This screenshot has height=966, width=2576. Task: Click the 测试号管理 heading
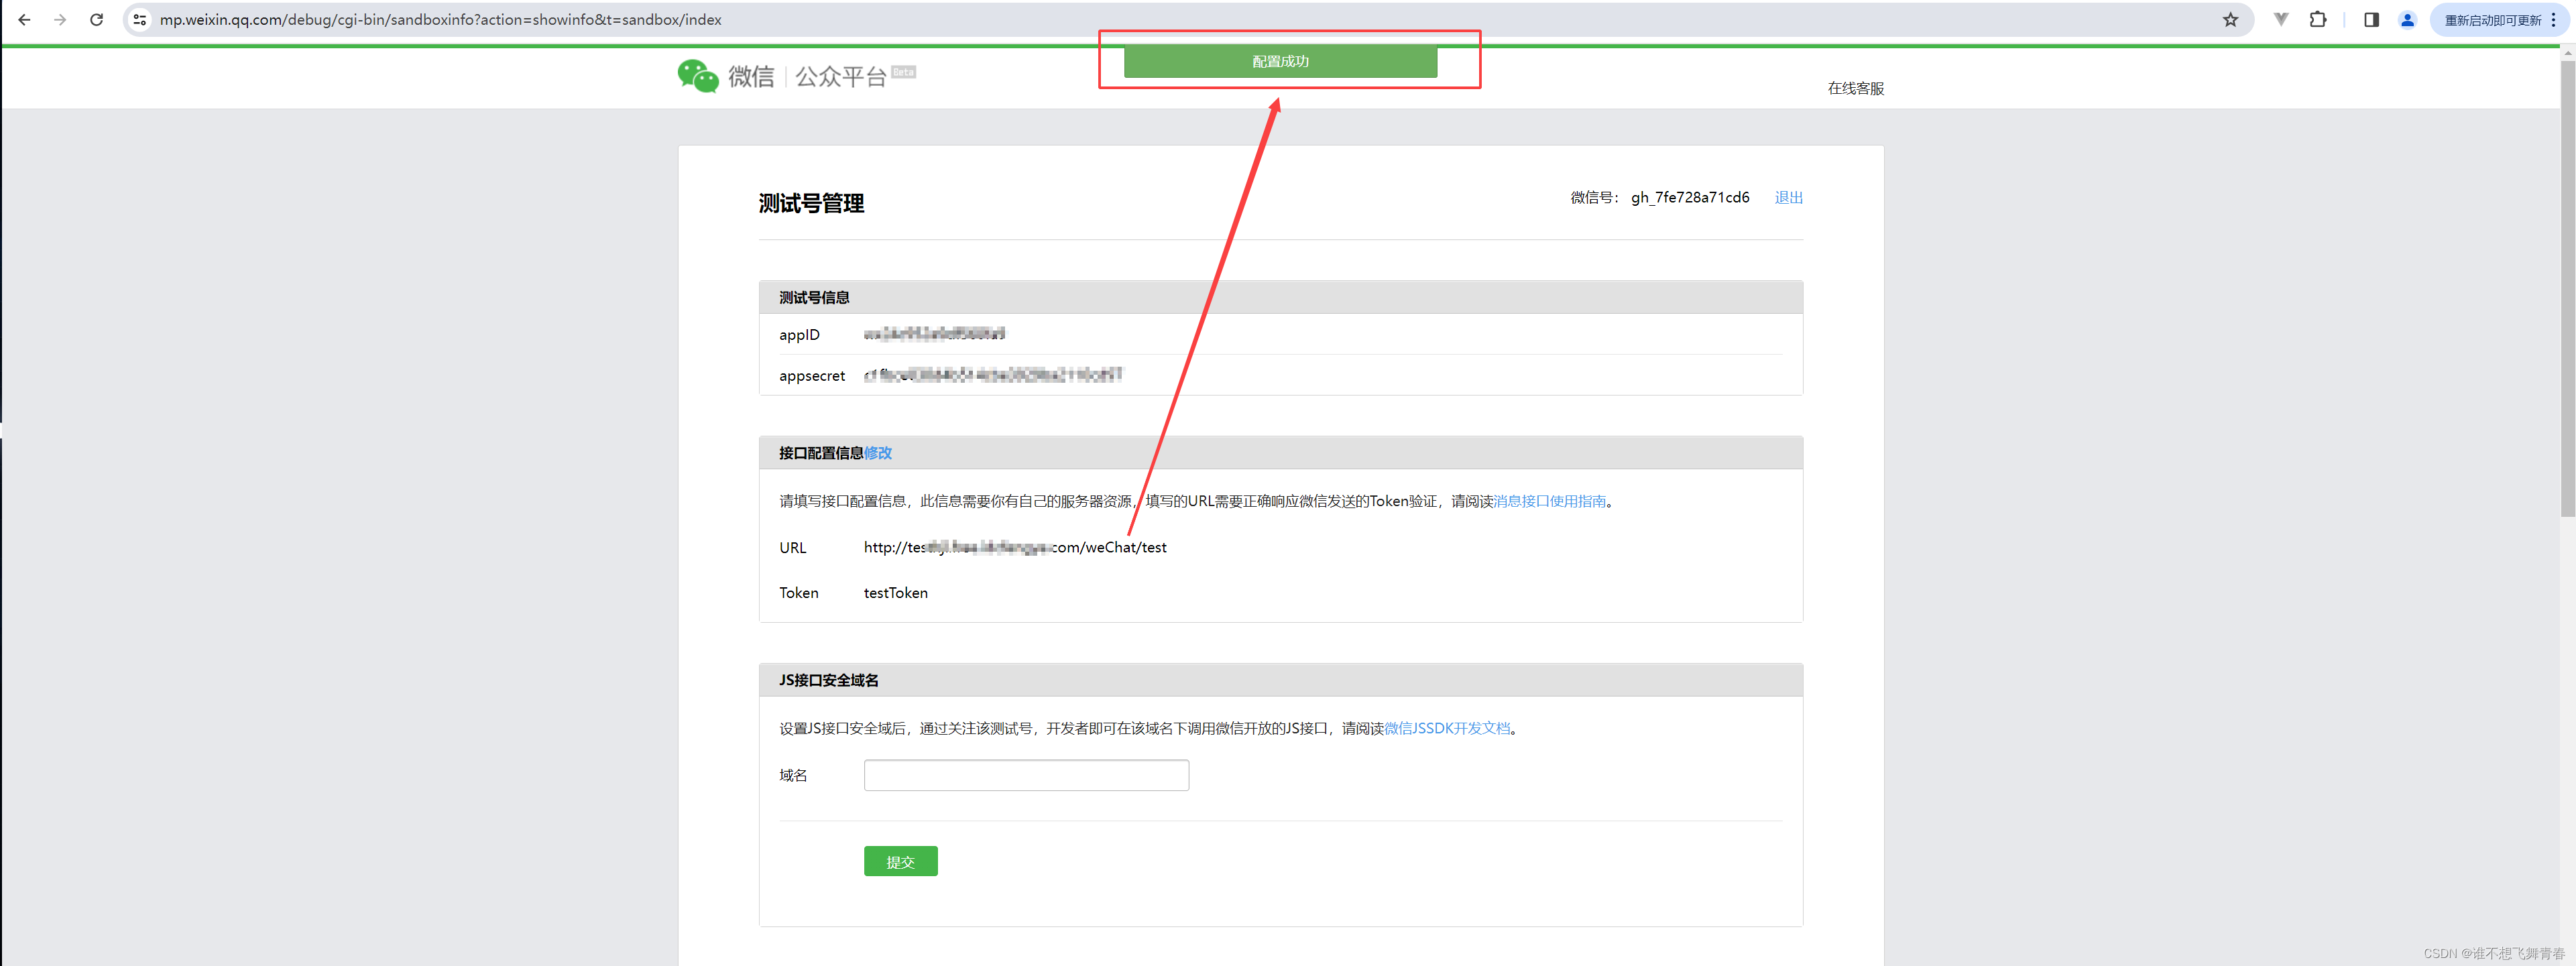click(x=811, y=203)
